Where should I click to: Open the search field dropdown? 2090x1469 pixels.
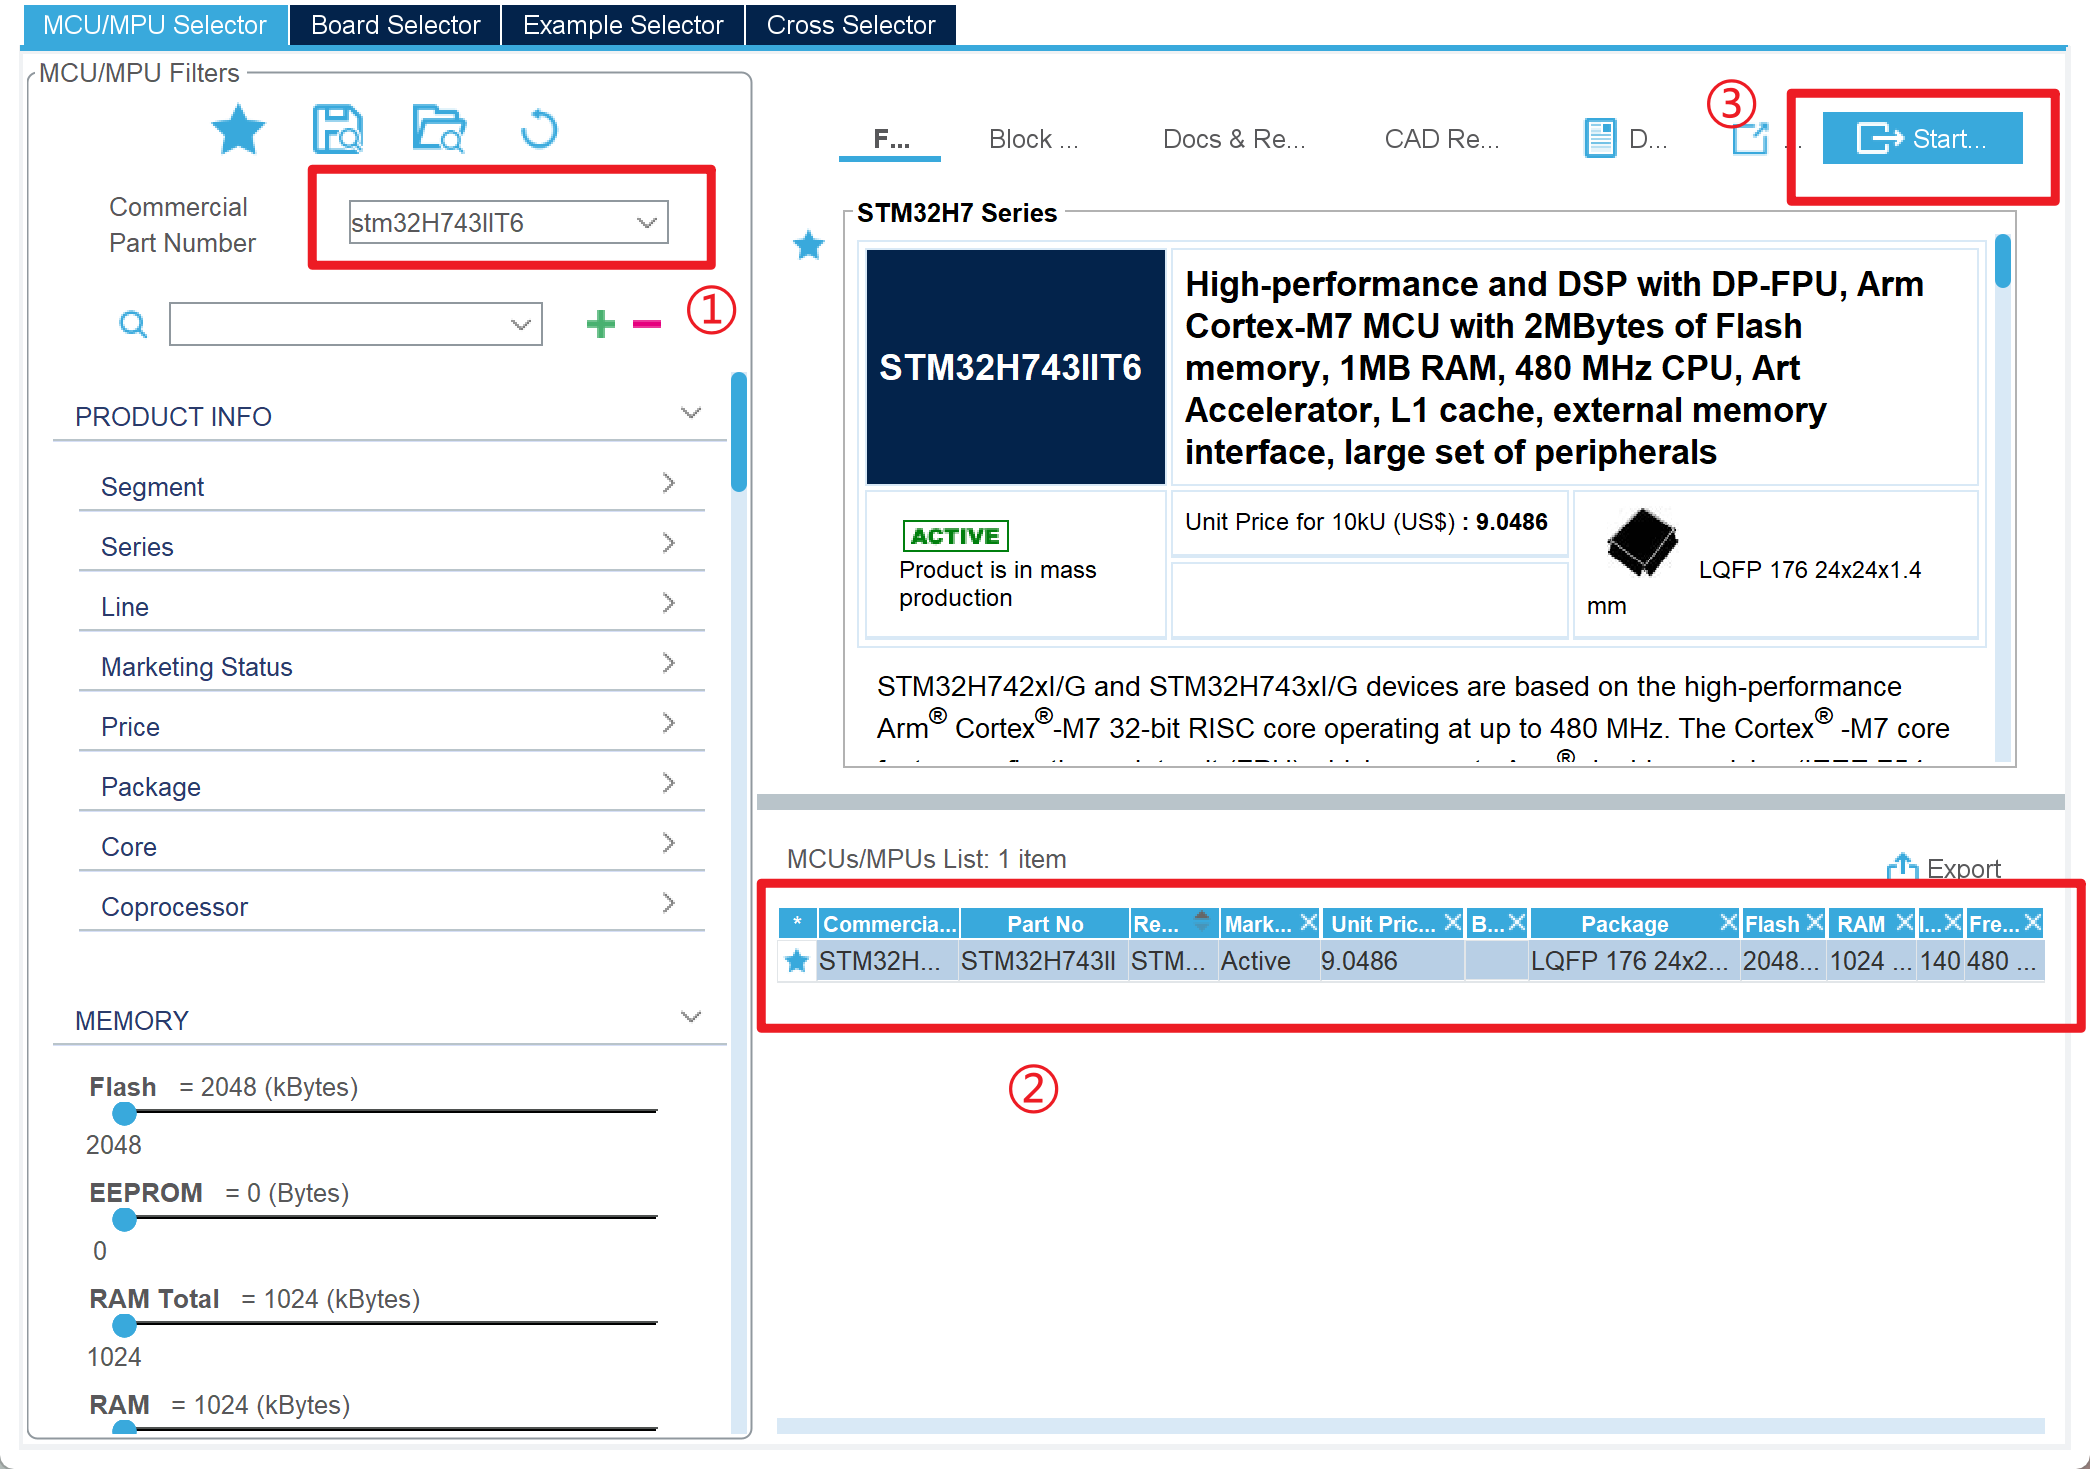520,324
